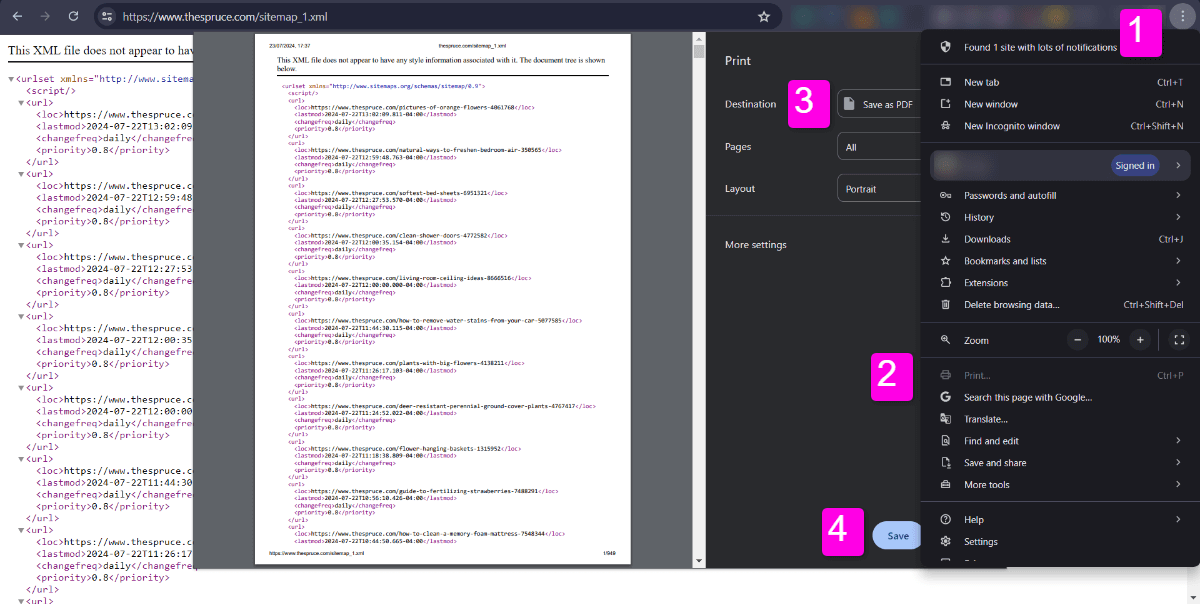Select Print... in the Chrome menu

[1060, 376]
